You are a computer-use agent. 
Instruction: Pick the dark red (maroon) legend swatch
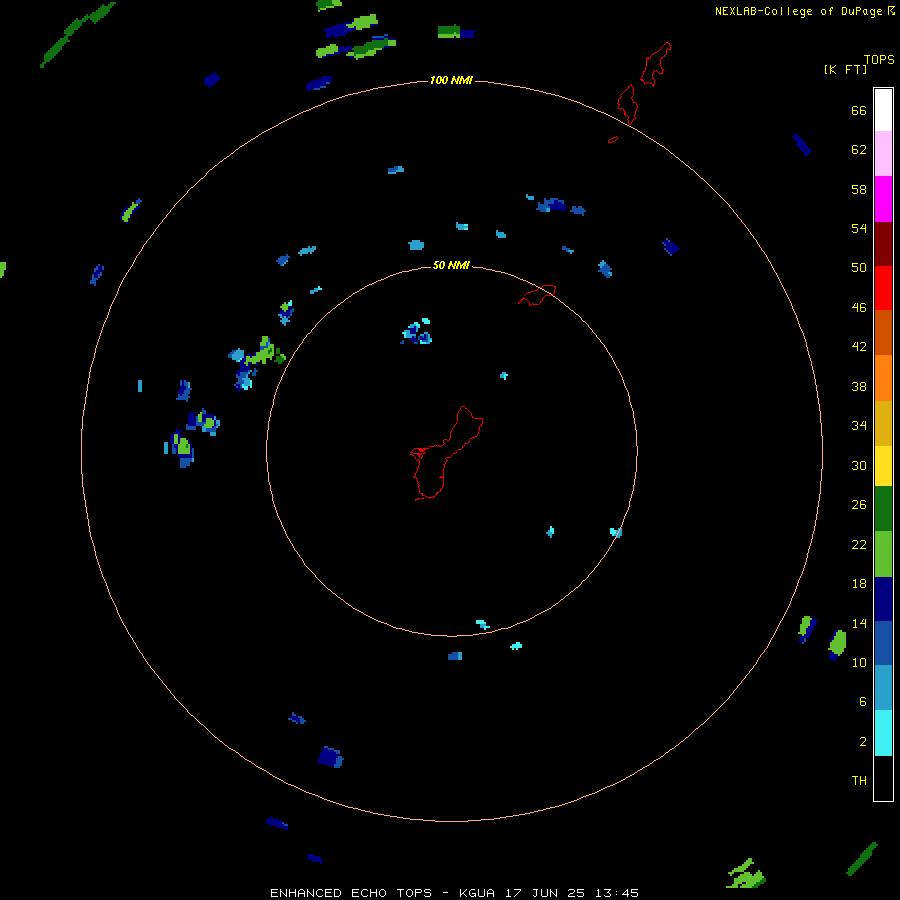pyautogui.click(x=883, y=244)
